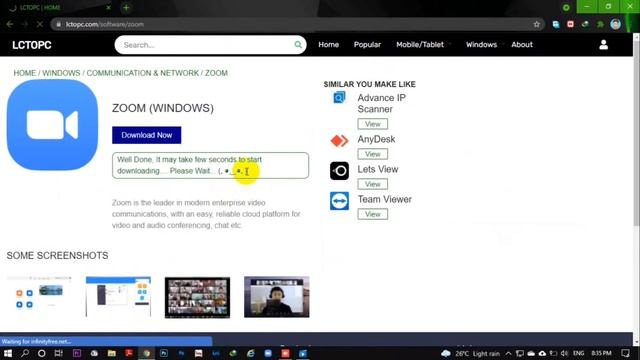Viewport: 640px width, 360px height.
Task: Open a new browser tab
Action: pos(126,7)
